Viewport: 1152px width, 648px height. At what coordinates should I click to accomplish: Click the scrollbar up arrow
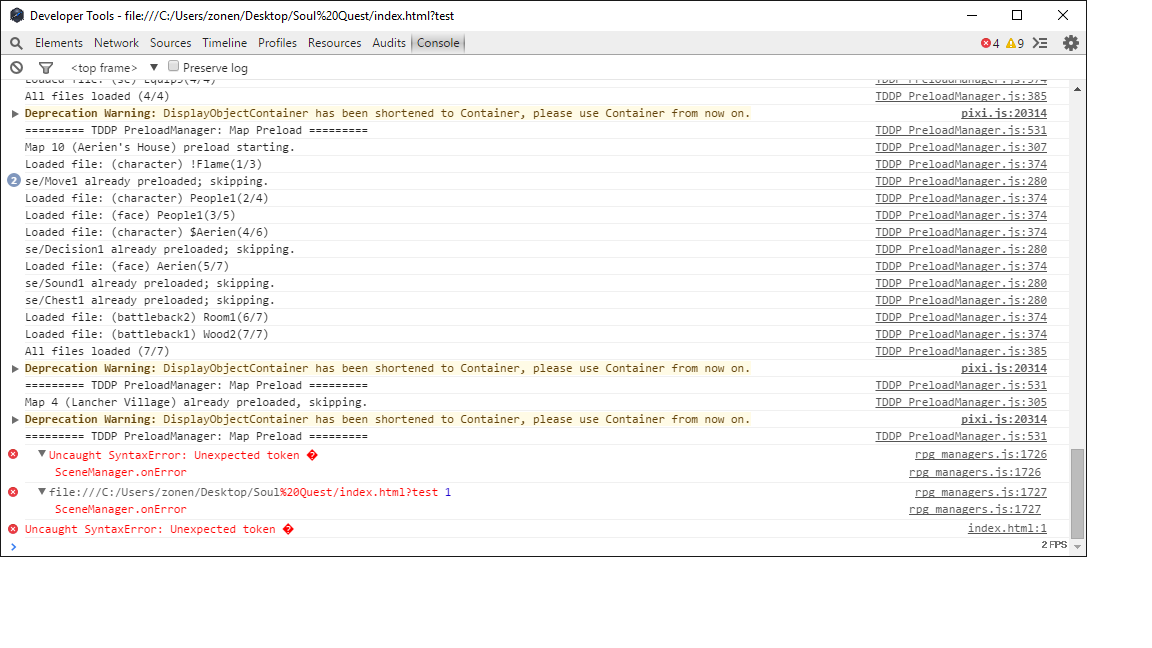click(x=1077, y=89)
